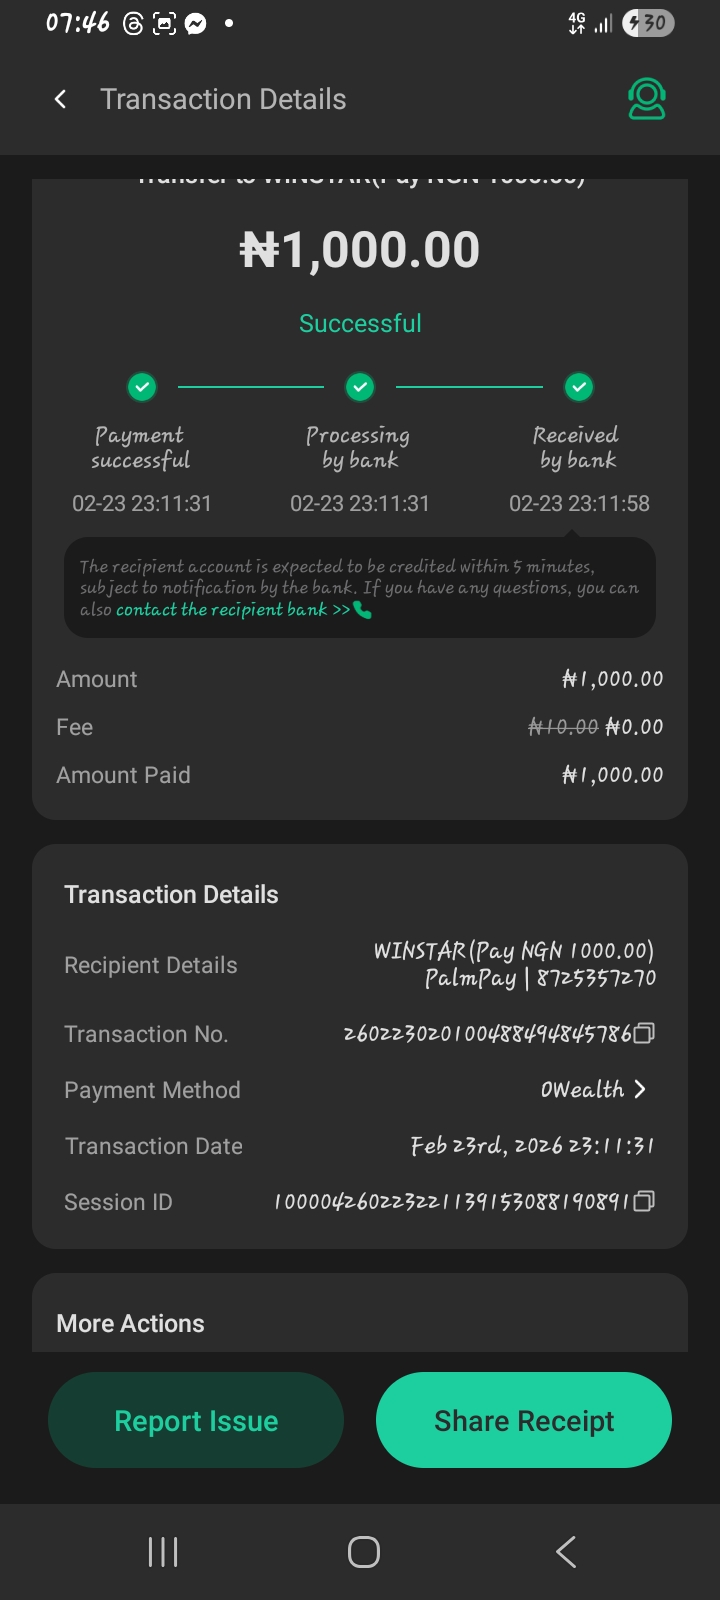
Task: Tap the Messenger notification icon in status bar
Action: coord(196,24)
